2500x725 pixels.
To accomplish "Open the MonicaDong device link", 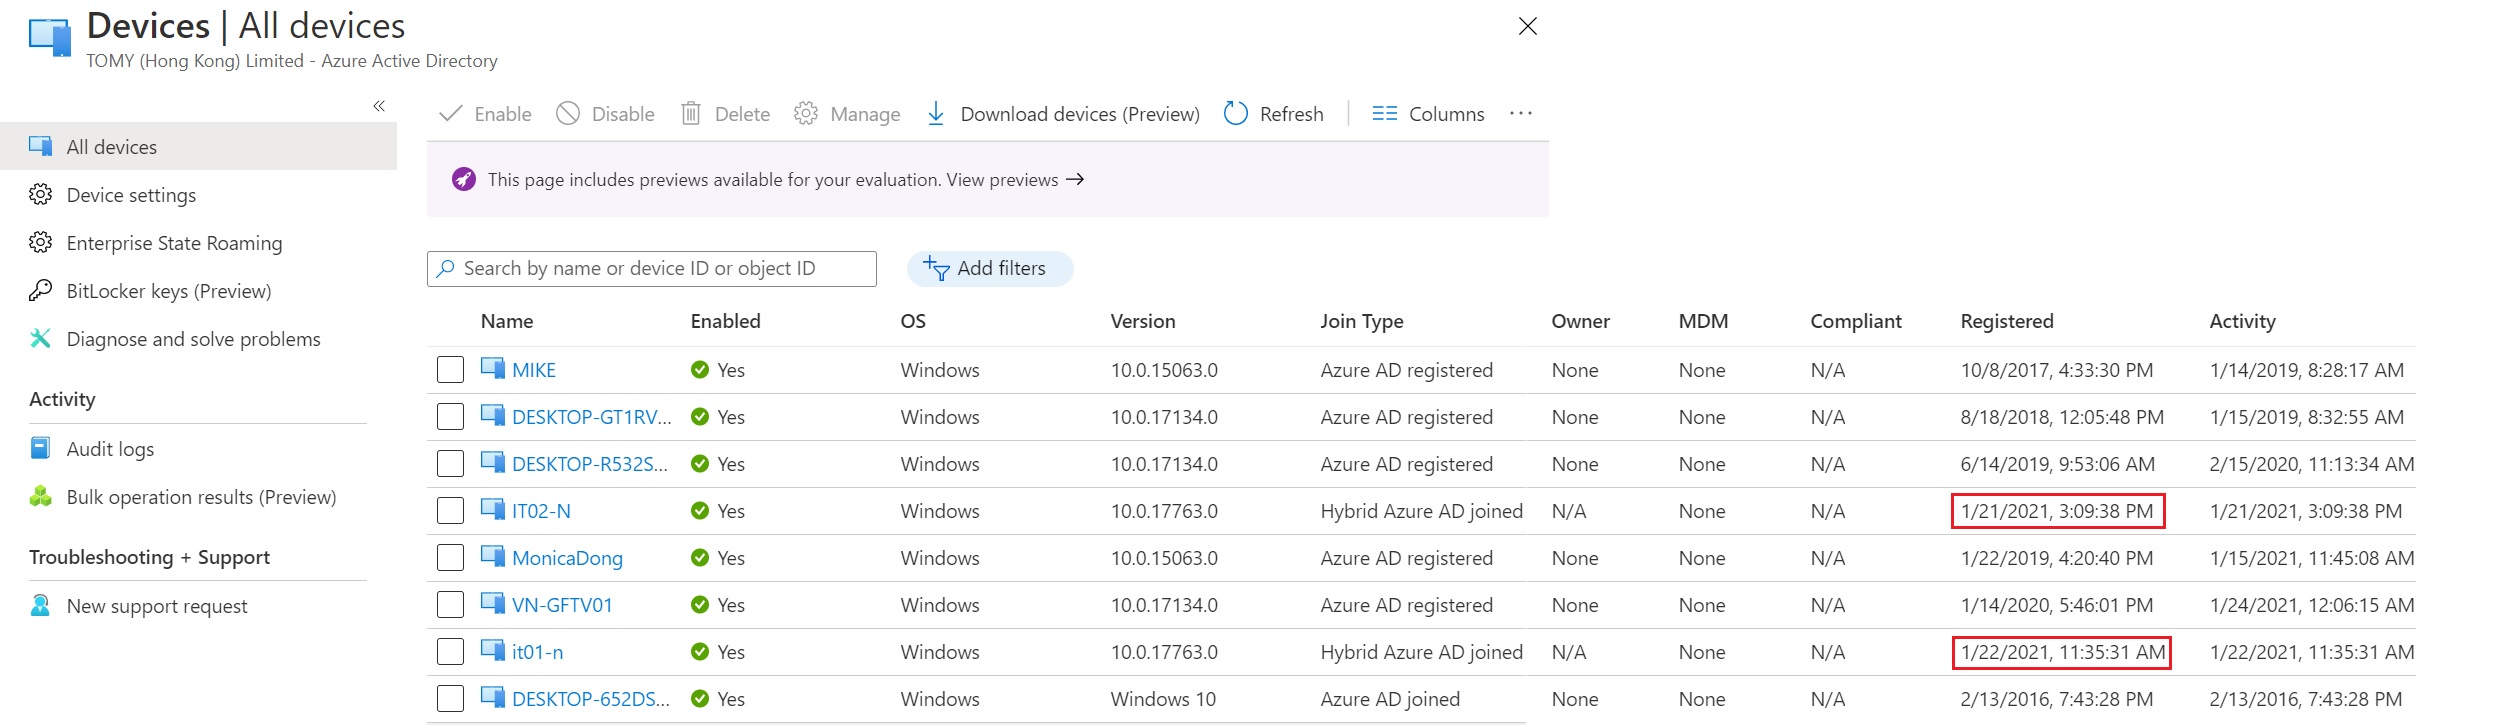I will click(567, 558).
